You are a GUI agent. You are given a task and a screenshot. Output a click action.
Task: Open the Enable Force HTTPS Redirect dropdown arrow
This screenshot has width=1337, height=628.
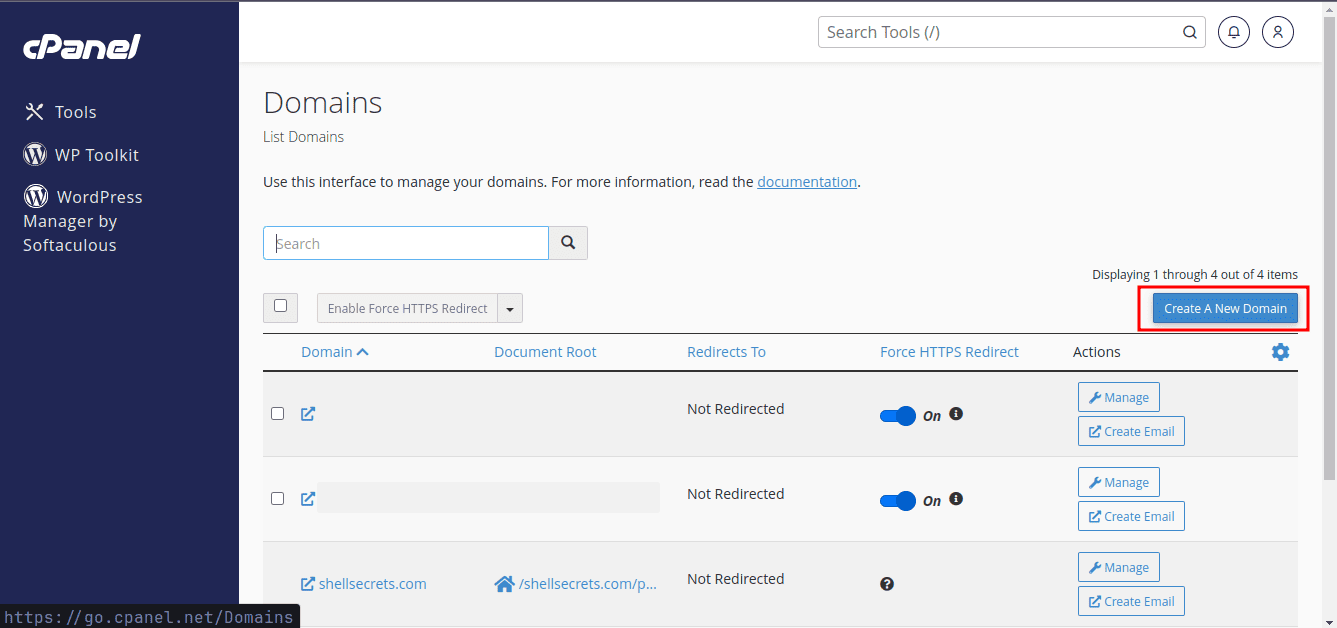[x=510, y=308]
